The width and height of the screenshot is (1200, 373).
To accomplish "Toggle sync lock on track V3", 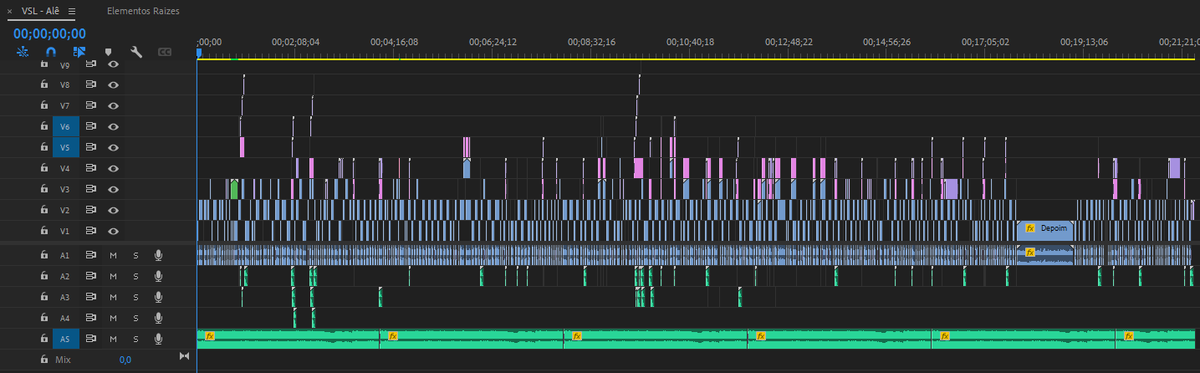I will point(91,189).
